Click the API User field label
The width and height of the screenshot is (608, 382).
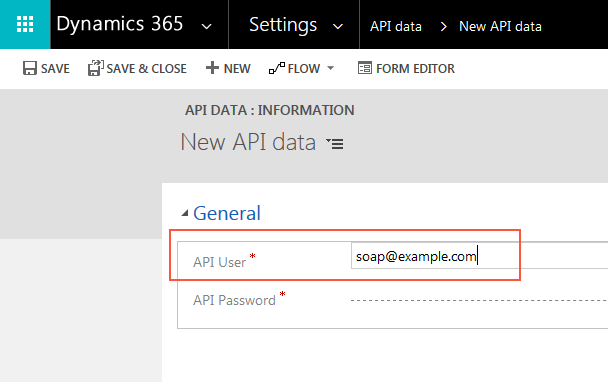219,262
